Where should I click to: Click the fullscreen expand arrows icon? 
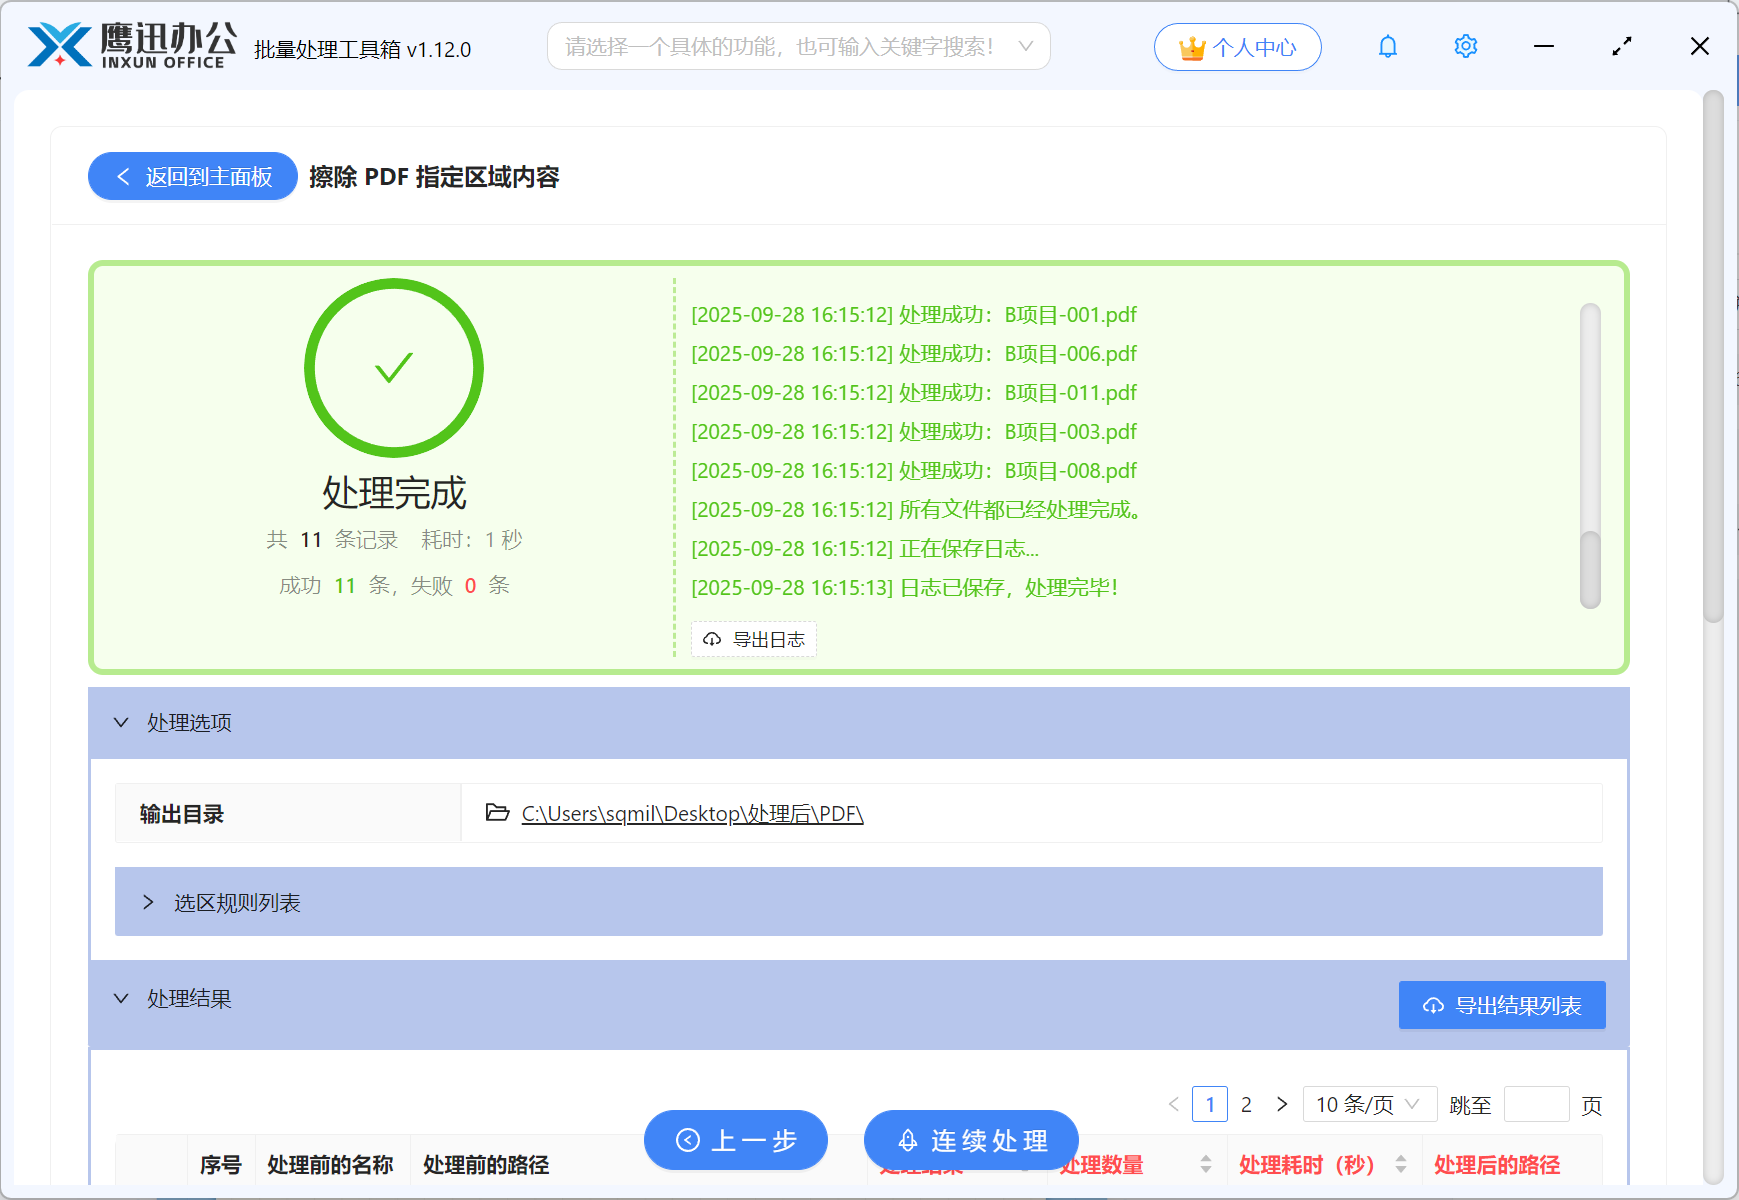(1621, 46)
